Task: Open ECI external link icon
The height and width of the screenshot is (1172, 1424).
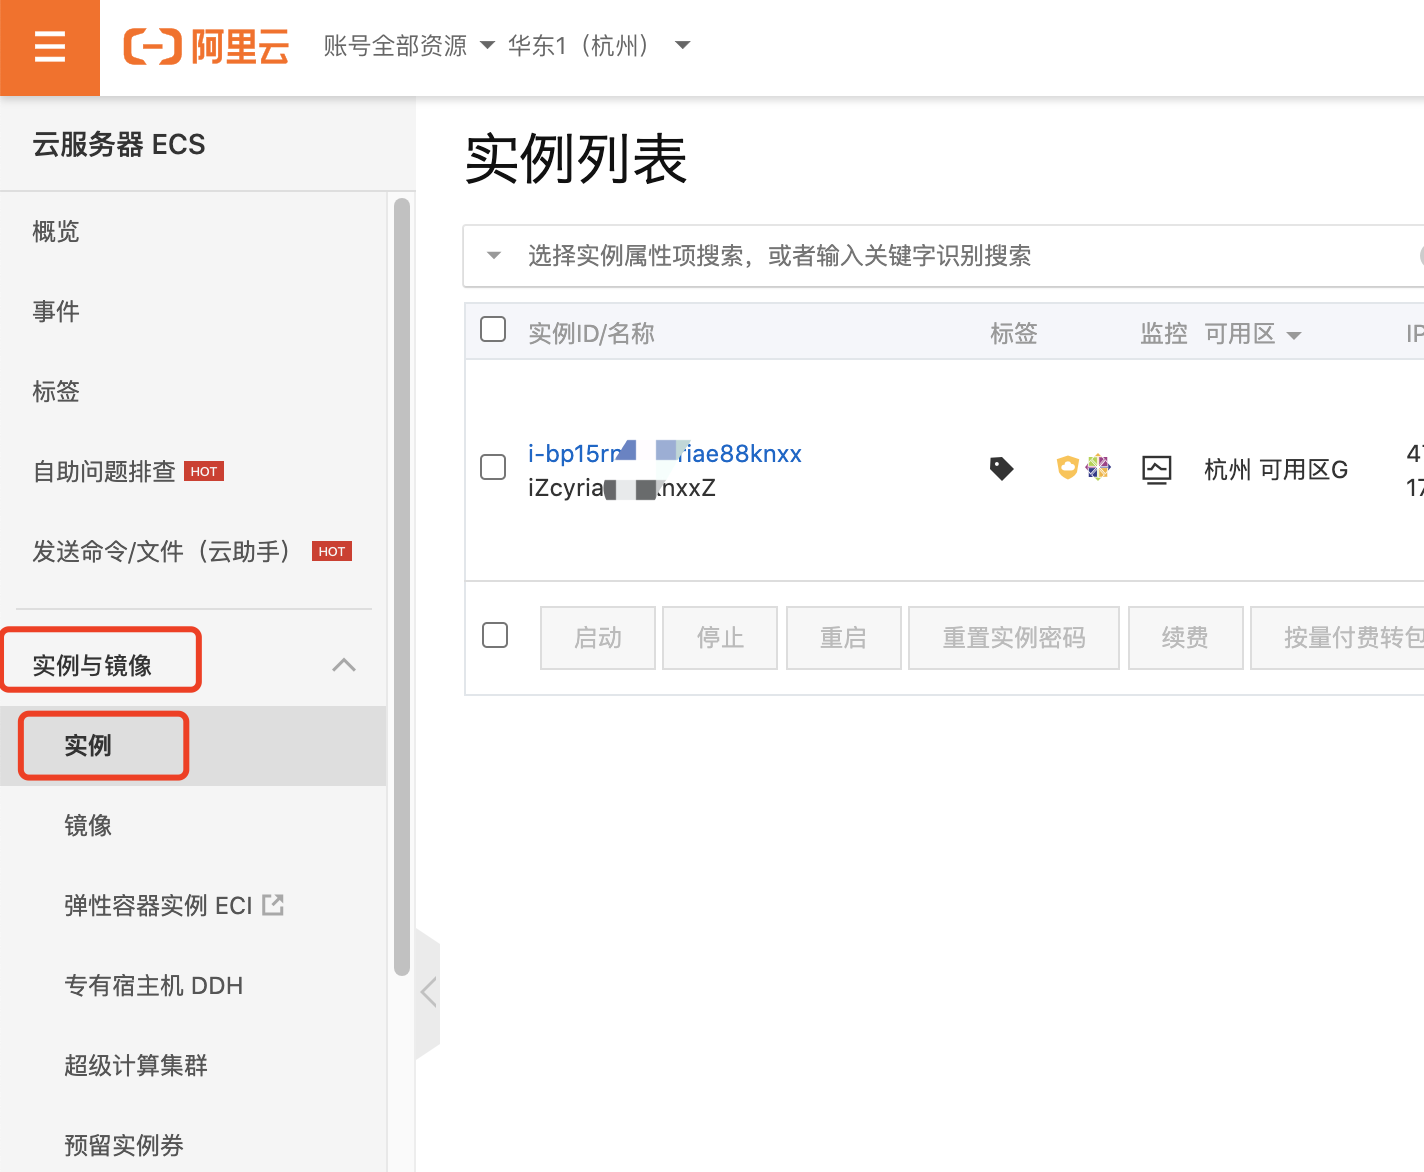Action: click(273, 905)
